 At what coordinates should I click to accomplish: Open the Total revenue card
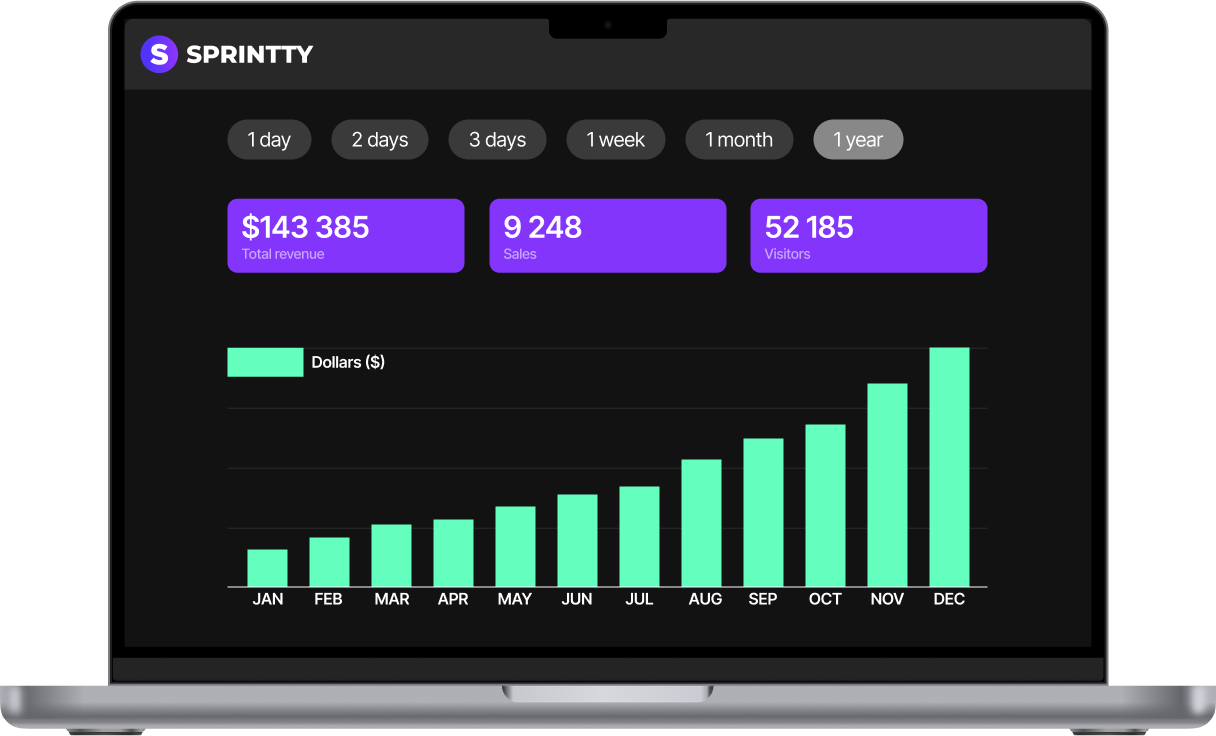(x=345, y=236)
